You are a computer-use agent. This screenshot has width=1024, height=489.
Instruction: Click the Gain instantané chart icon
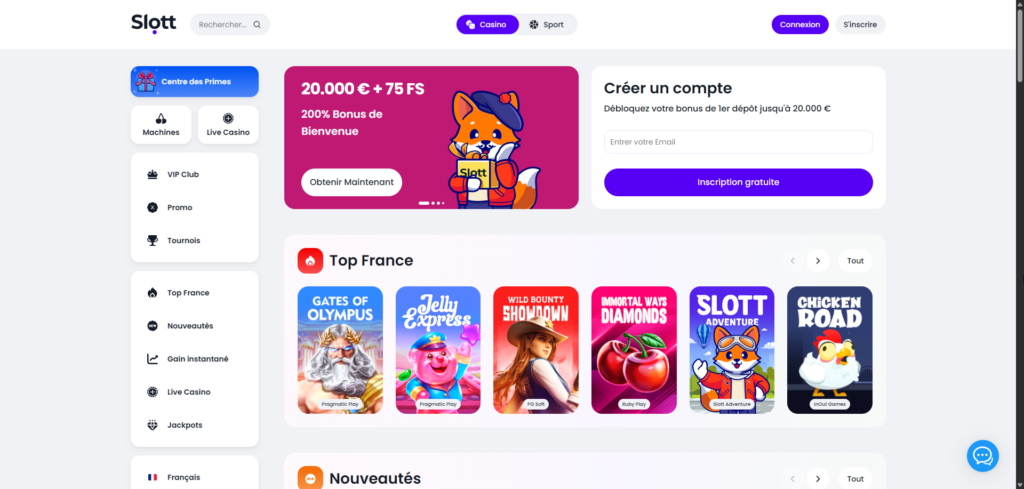click(153, 359)
